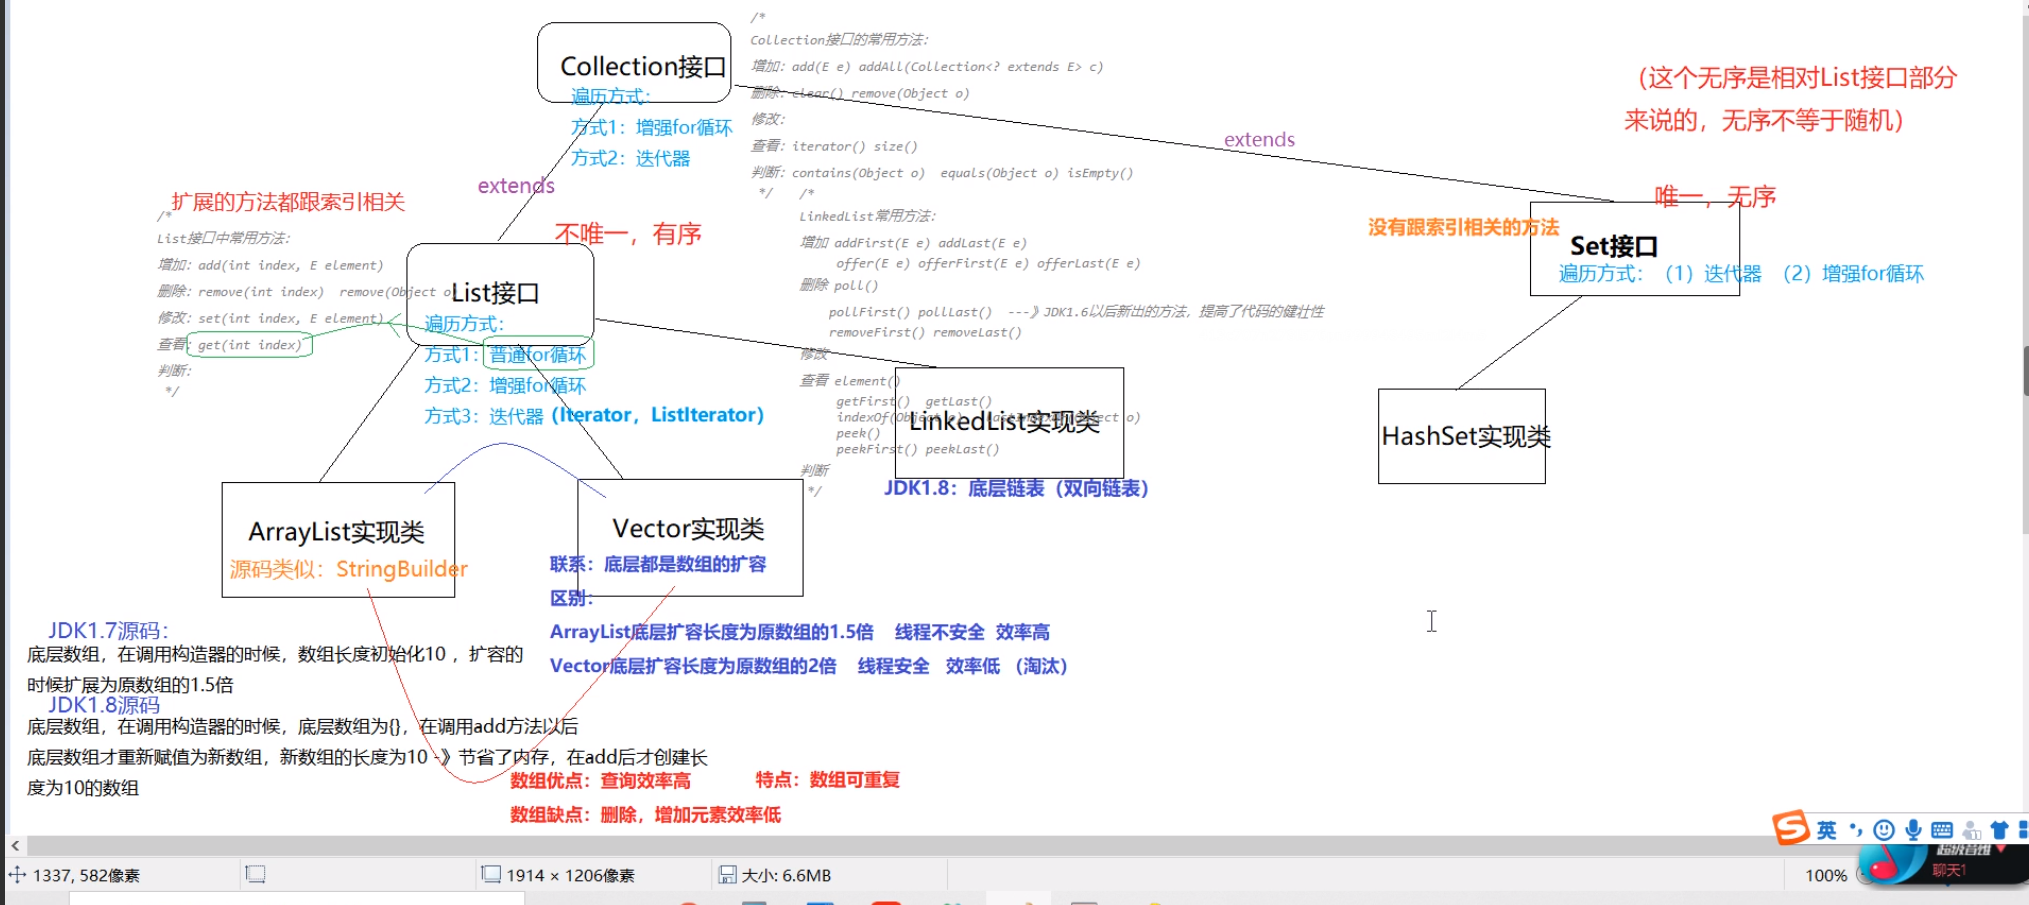Activate the microphone voice input icon
Viewport: 2029px width, 905px height.
click(x=1913, y=830)
